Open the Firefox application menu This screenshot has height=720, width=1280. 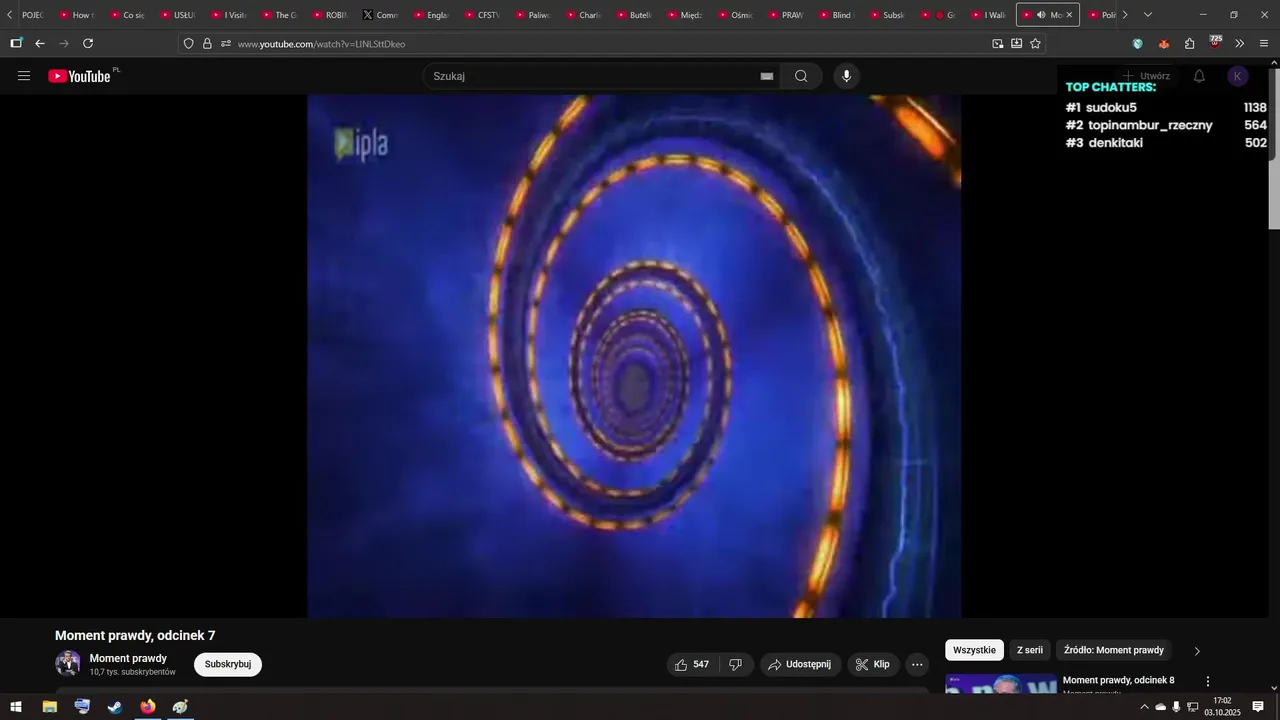point(1264,44)
